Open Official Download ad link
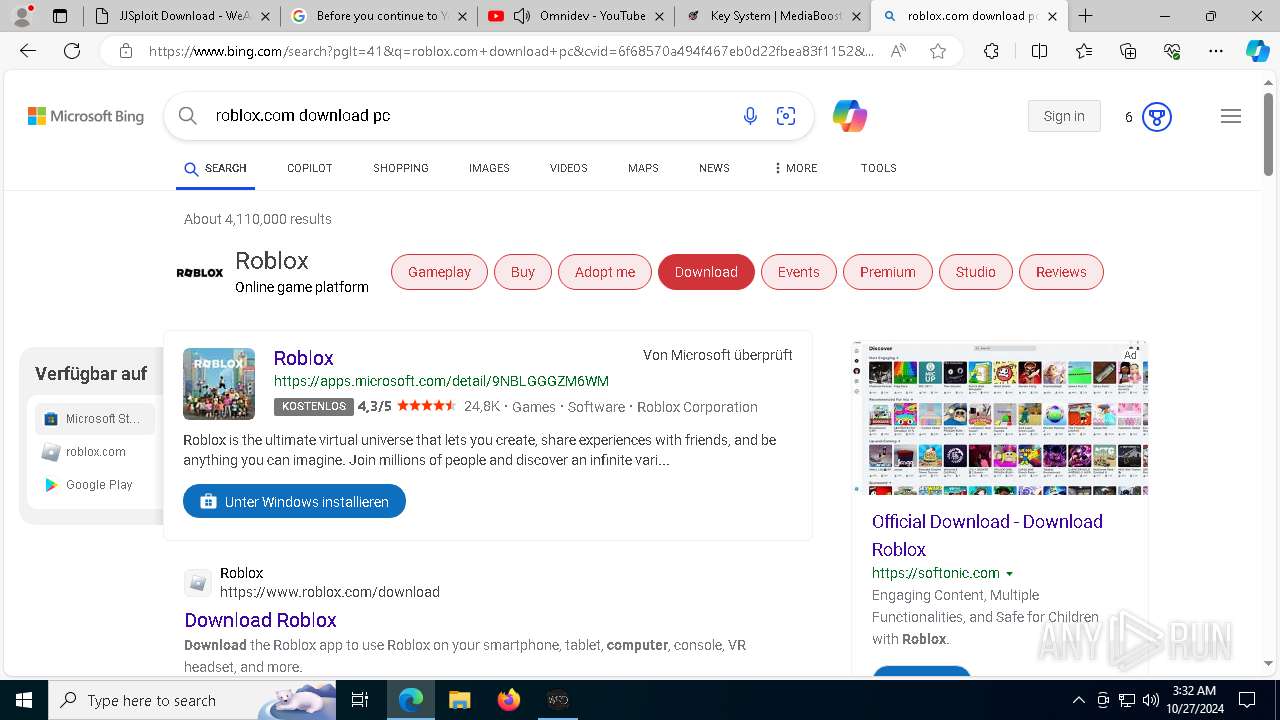 coord(987,535)
